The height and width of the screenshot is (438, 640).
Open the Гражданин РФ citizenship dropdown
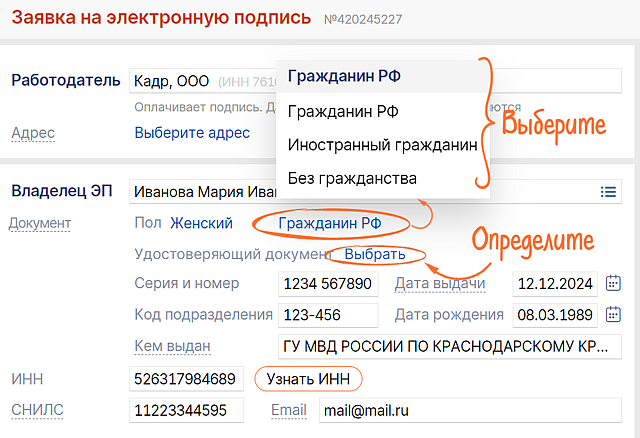[330, 223]
